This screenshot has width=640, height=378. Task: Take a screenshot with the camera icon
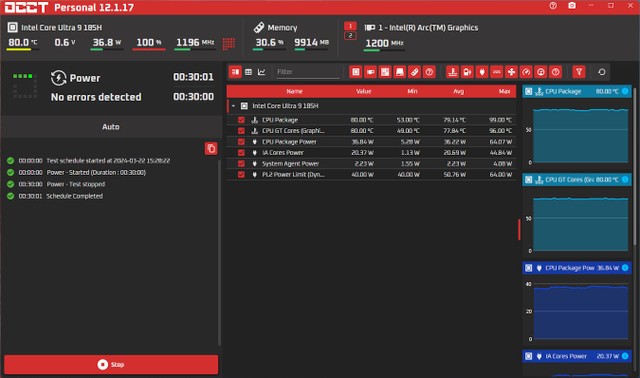(572, 6)
